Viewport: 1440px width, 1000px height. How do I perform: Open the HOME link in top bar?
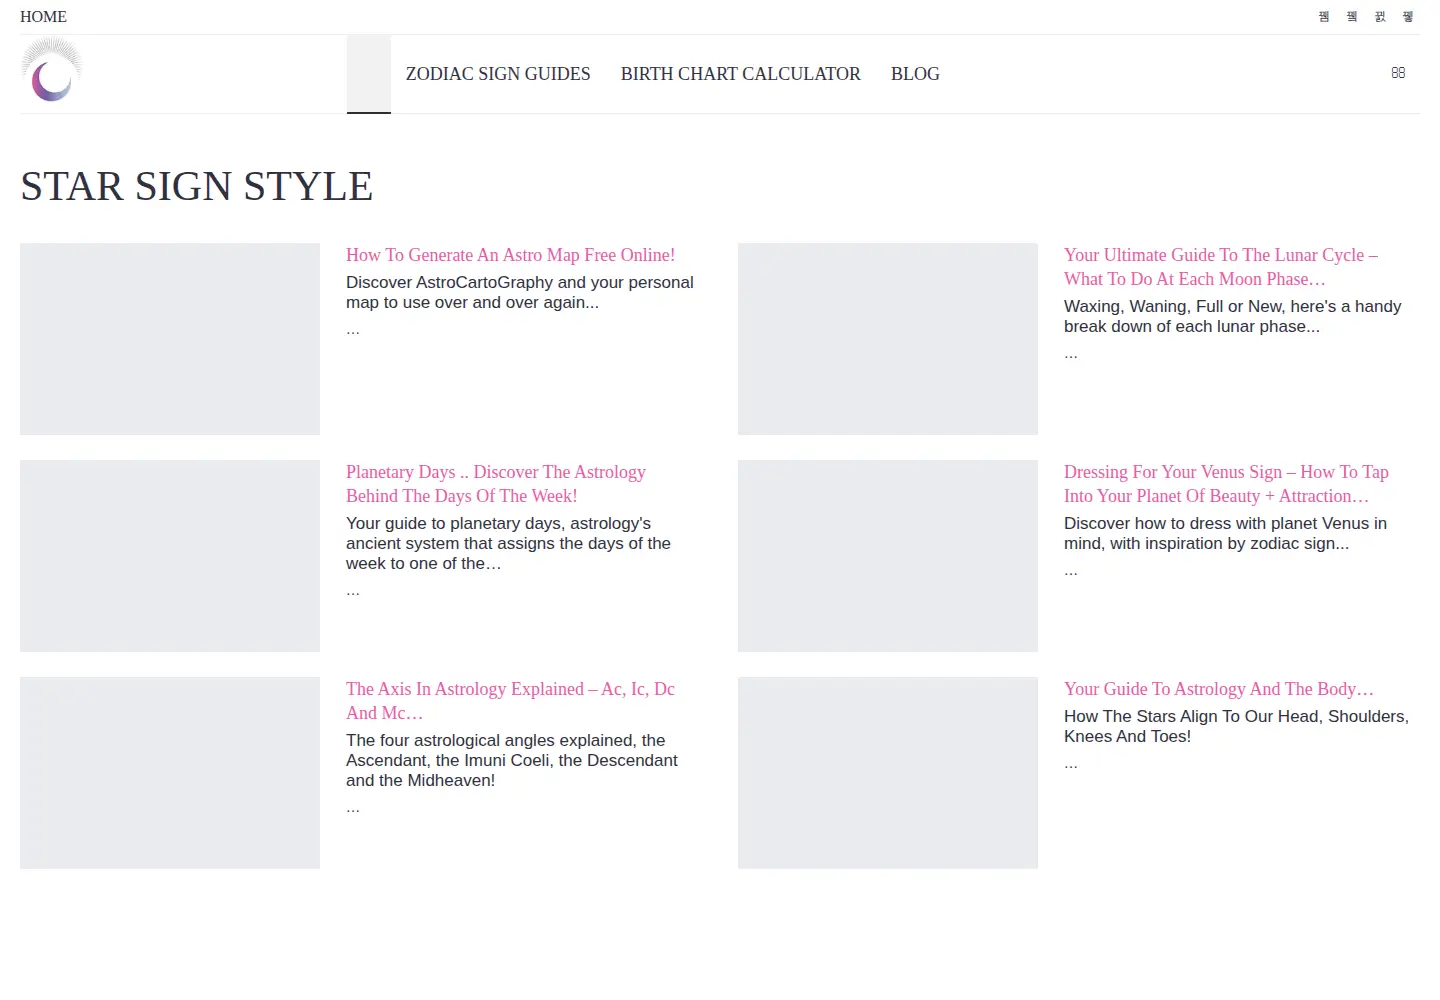coord(43,17)
